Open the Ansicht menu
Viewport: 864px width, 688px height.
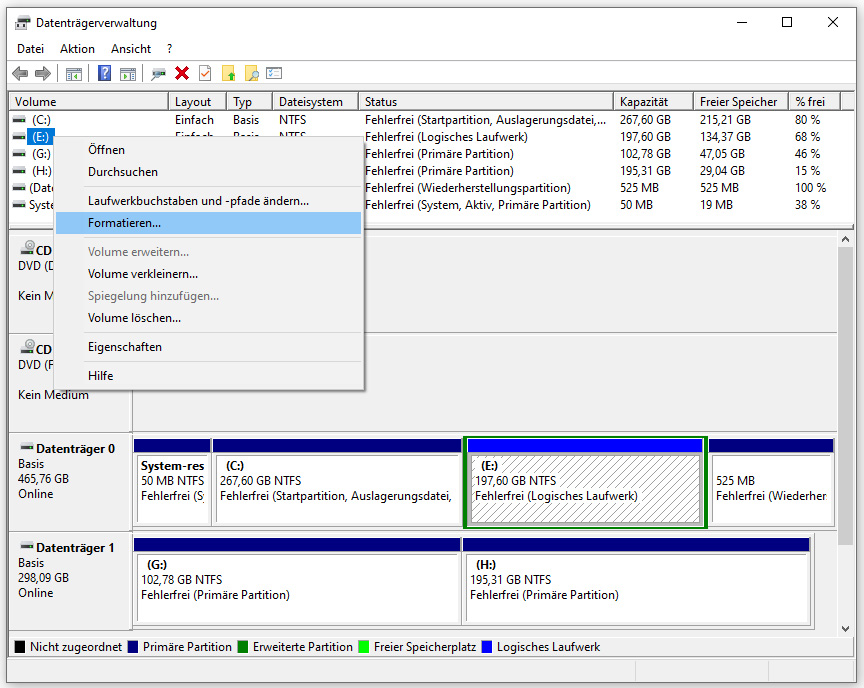click(131, 48)
